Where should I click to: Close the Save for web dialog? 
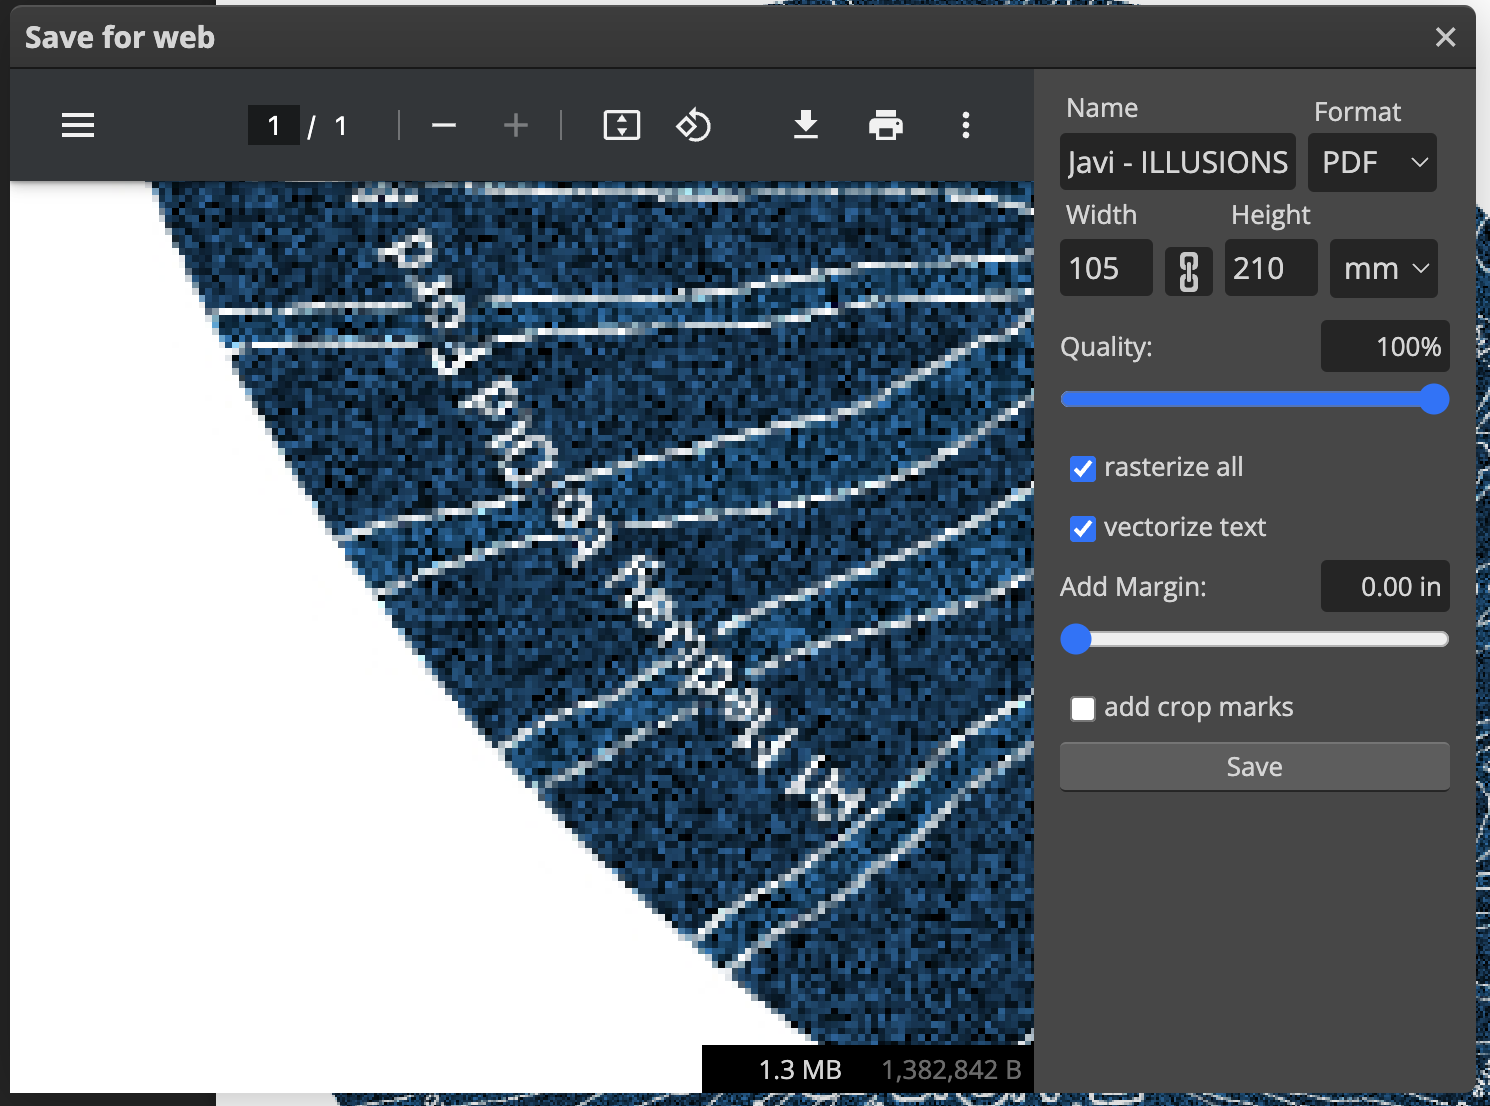tap(1445, 36)
